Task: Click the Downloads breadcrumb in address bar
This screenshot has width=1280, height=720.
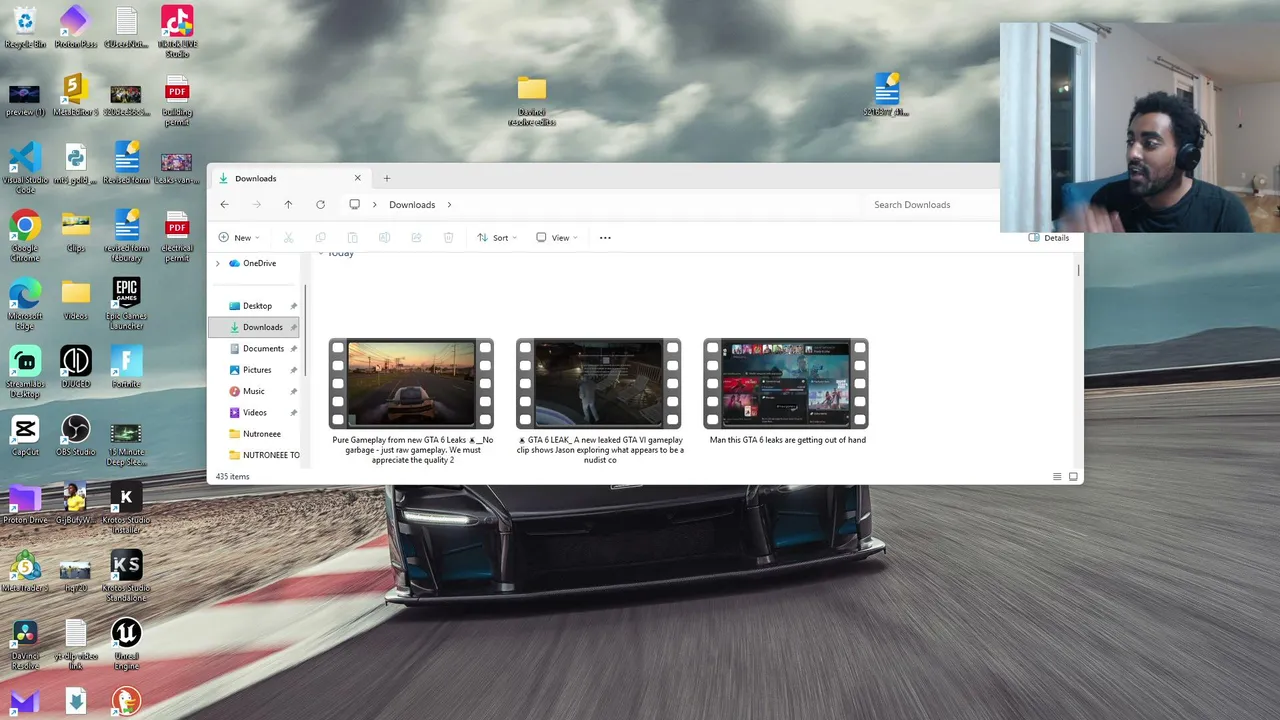Action: (412, 205)
